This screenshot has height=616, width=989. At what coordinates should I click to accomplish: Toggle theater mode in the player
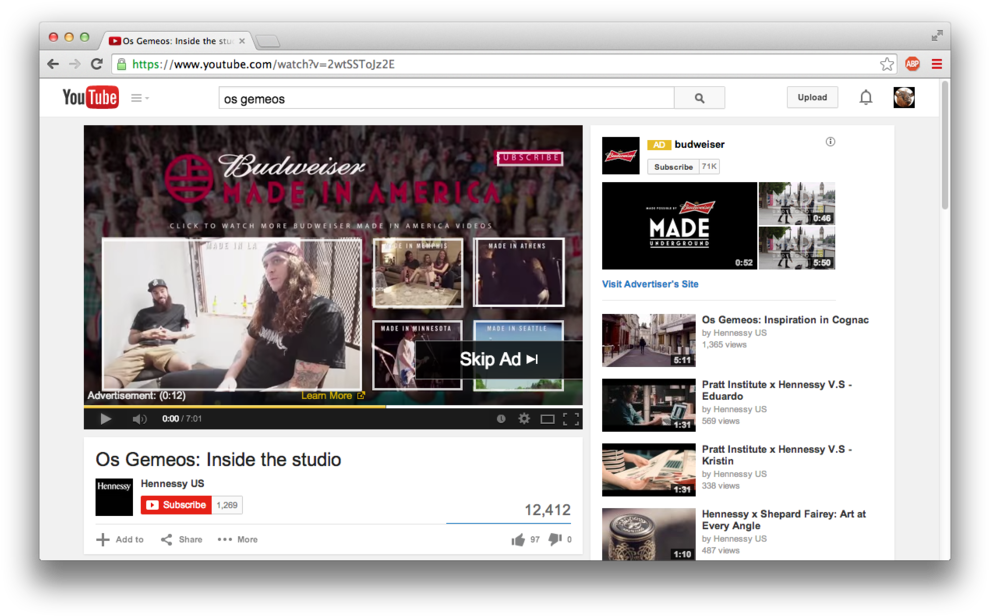(x=547, y=419)
